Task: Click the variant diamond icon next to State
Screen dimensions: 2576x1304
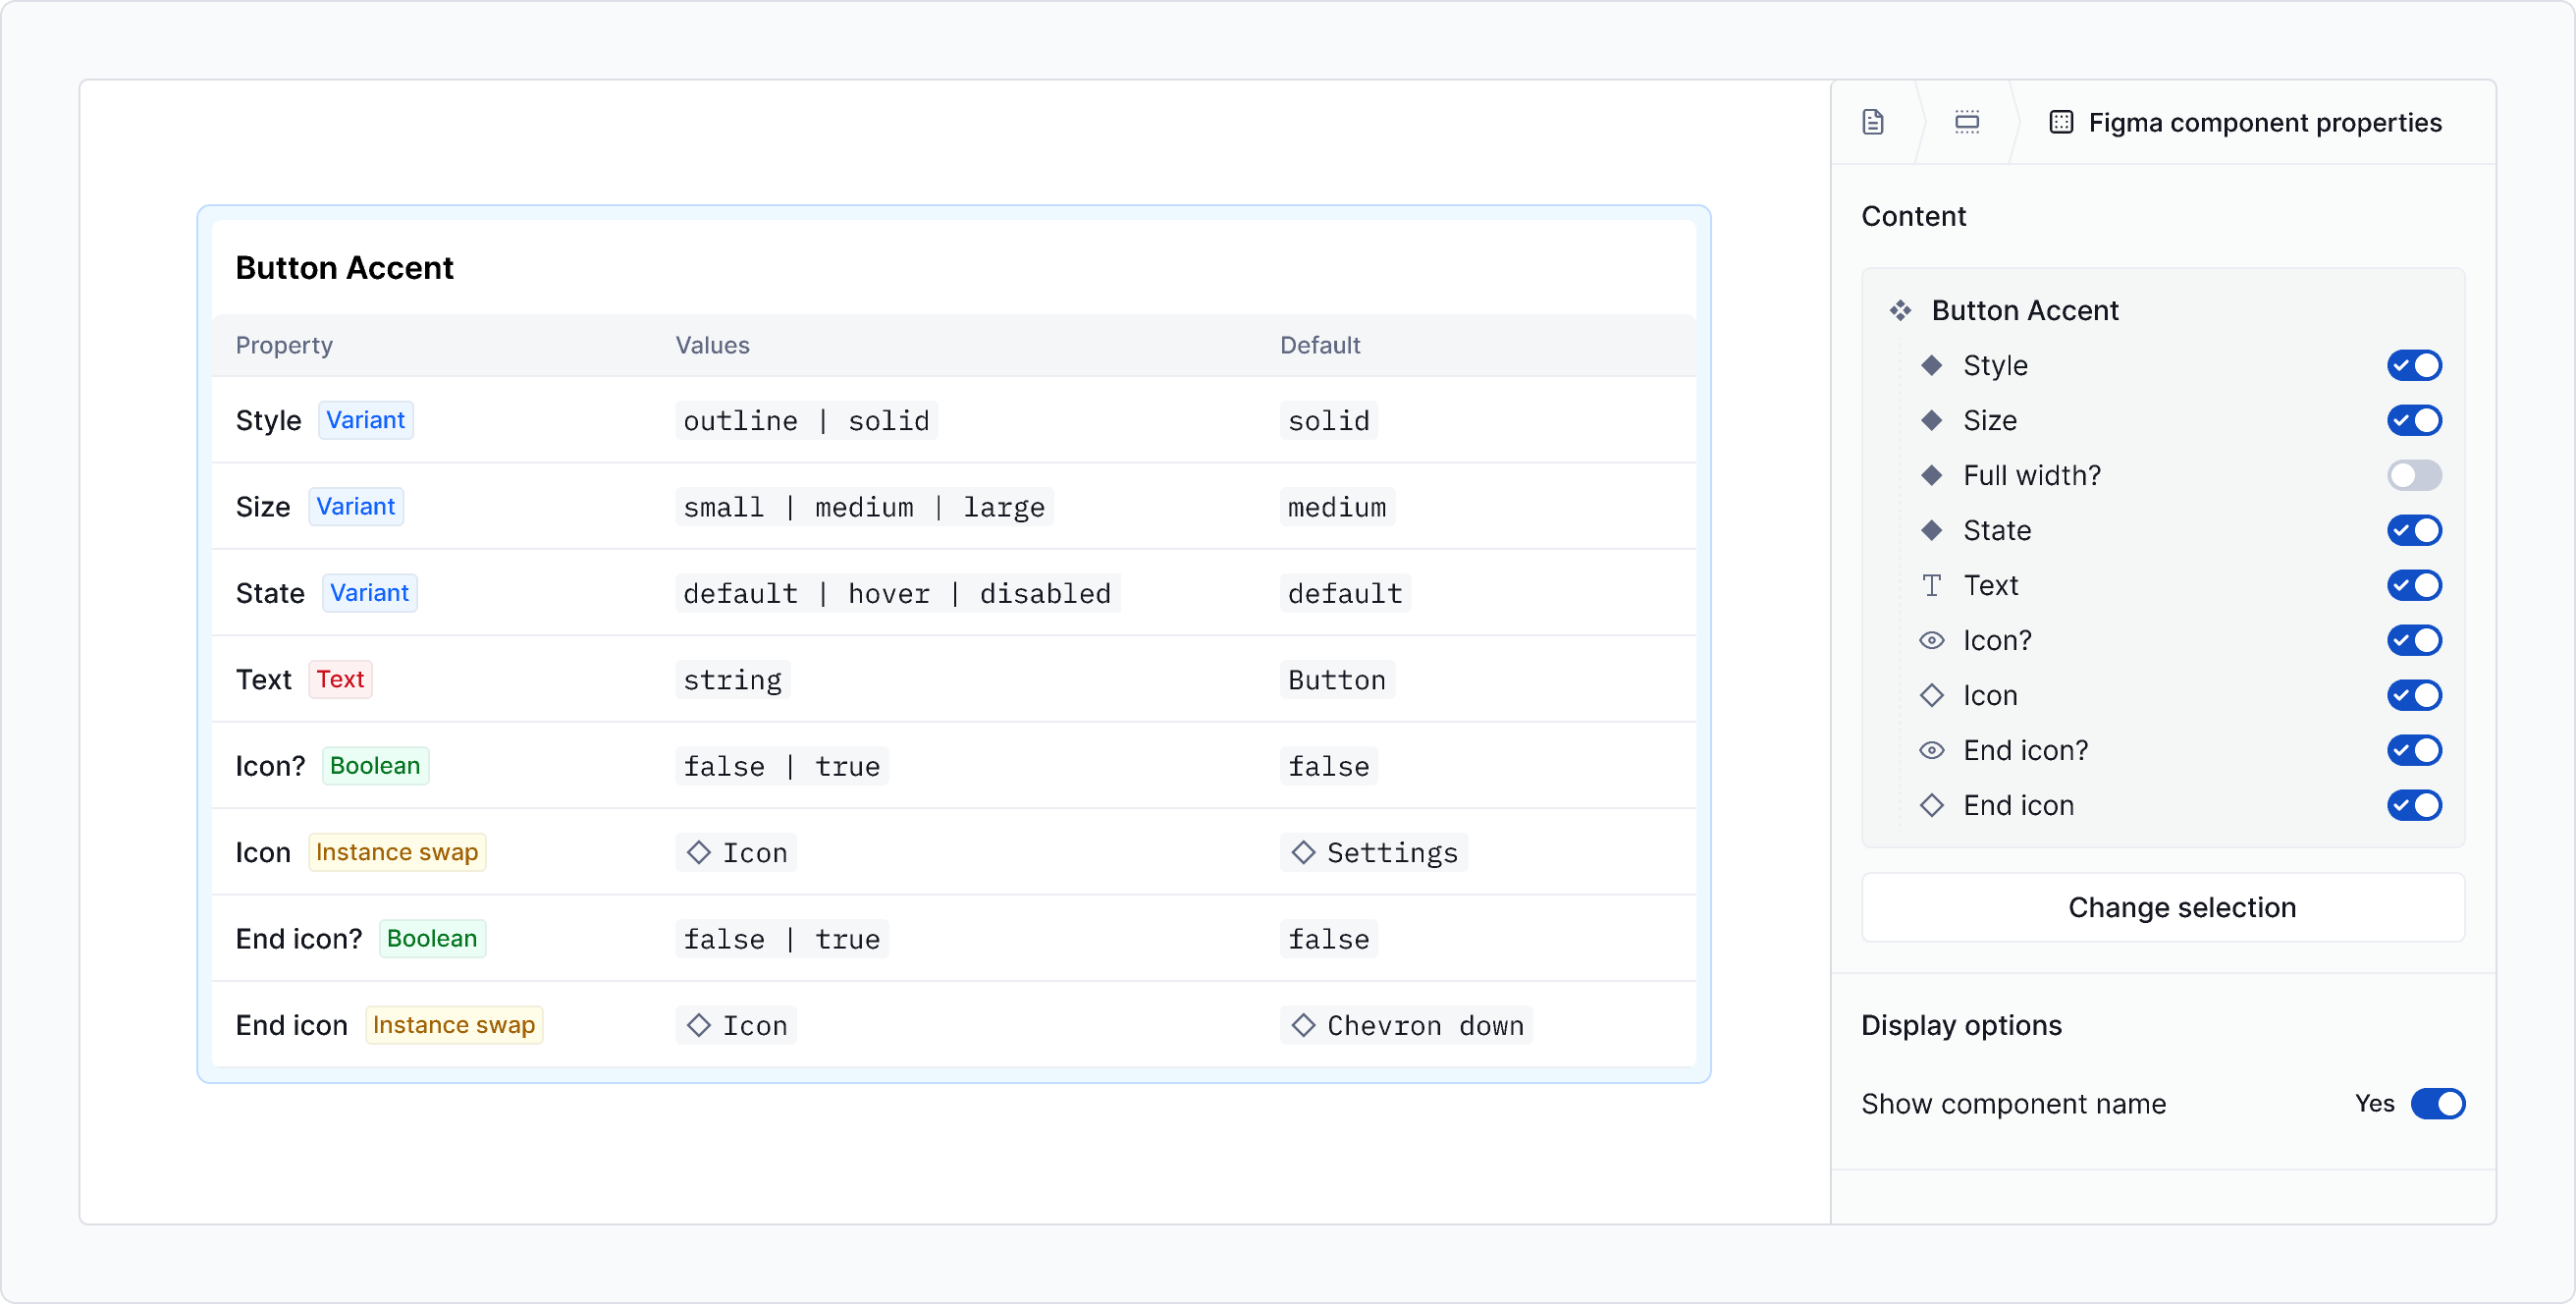Action: coord(1932,530)
